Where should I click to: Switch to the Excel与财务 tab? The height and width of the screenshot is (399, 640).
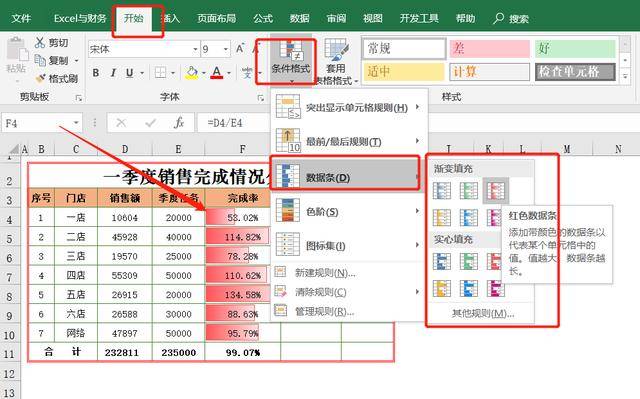tap(80, 18)
